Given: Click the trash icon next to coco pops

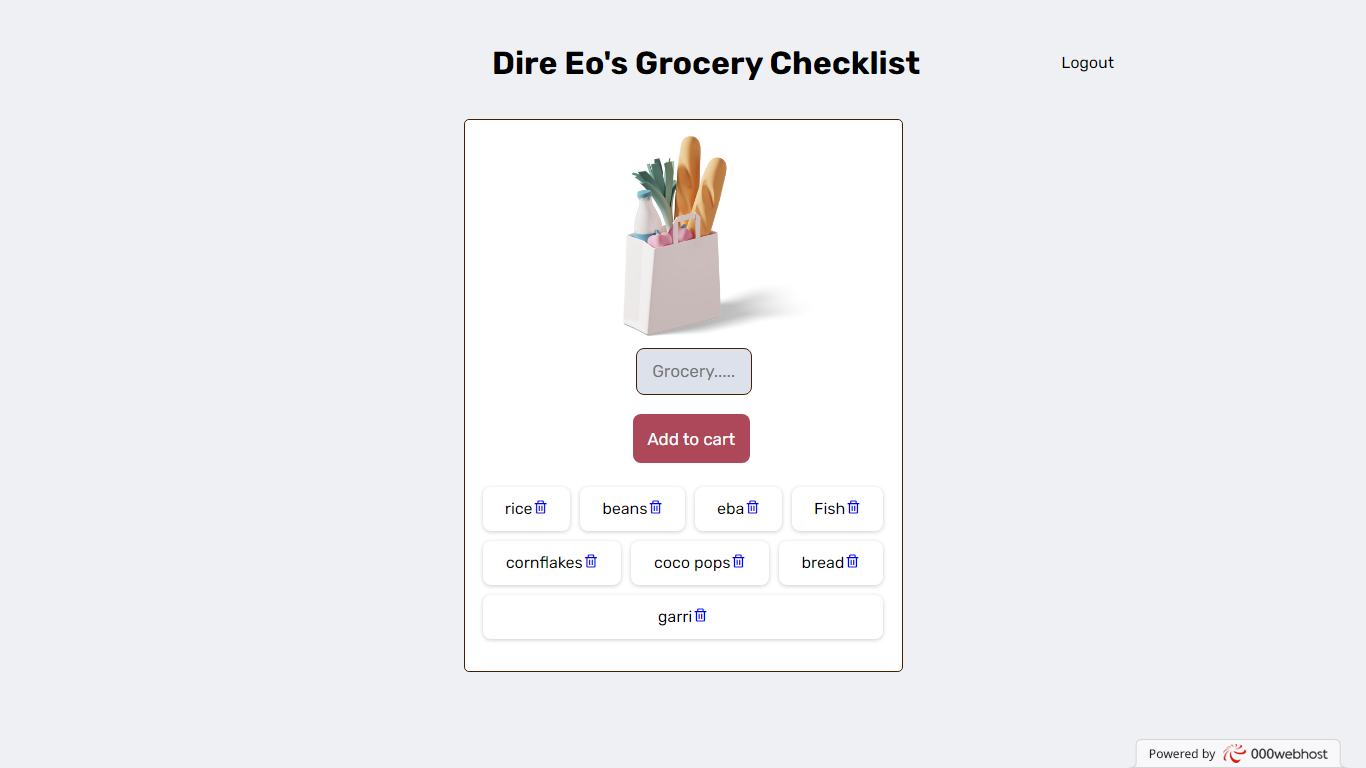Looking at the screenshot, I should [739, 561].
